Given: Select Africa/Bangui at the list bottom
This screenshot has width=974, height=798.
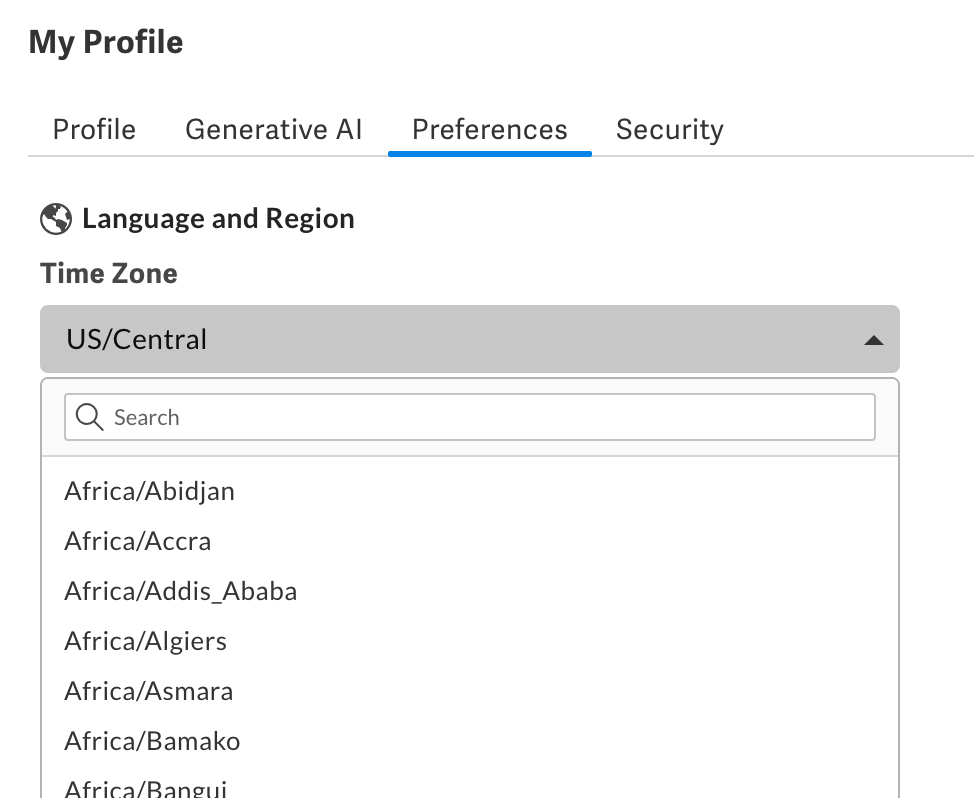Looking at the screenshot, I should click(x=144, y=788).
